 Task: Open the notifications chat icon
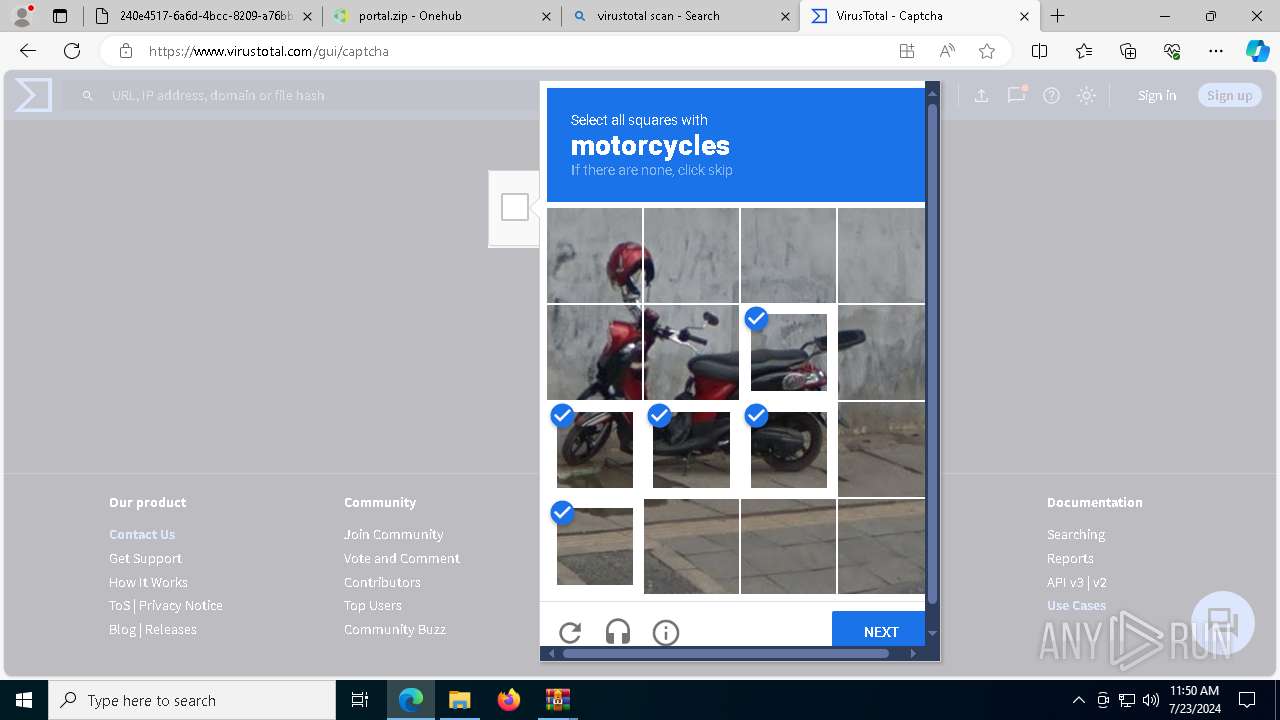[1016, 95]
